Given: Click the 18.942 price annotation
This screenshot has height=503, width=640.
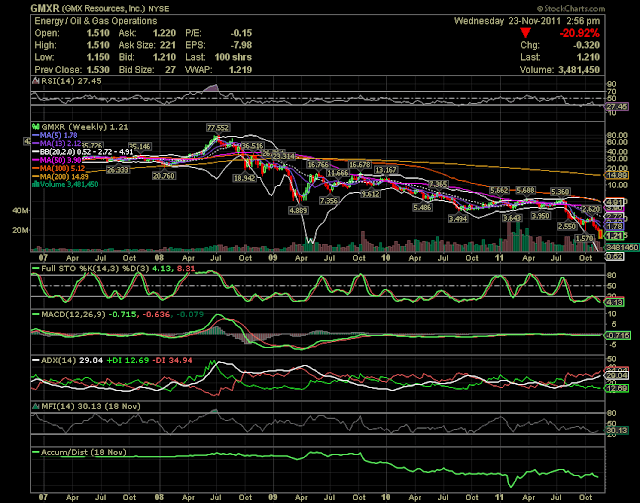Looking at the screenshot, I should (x=244, y=178).
